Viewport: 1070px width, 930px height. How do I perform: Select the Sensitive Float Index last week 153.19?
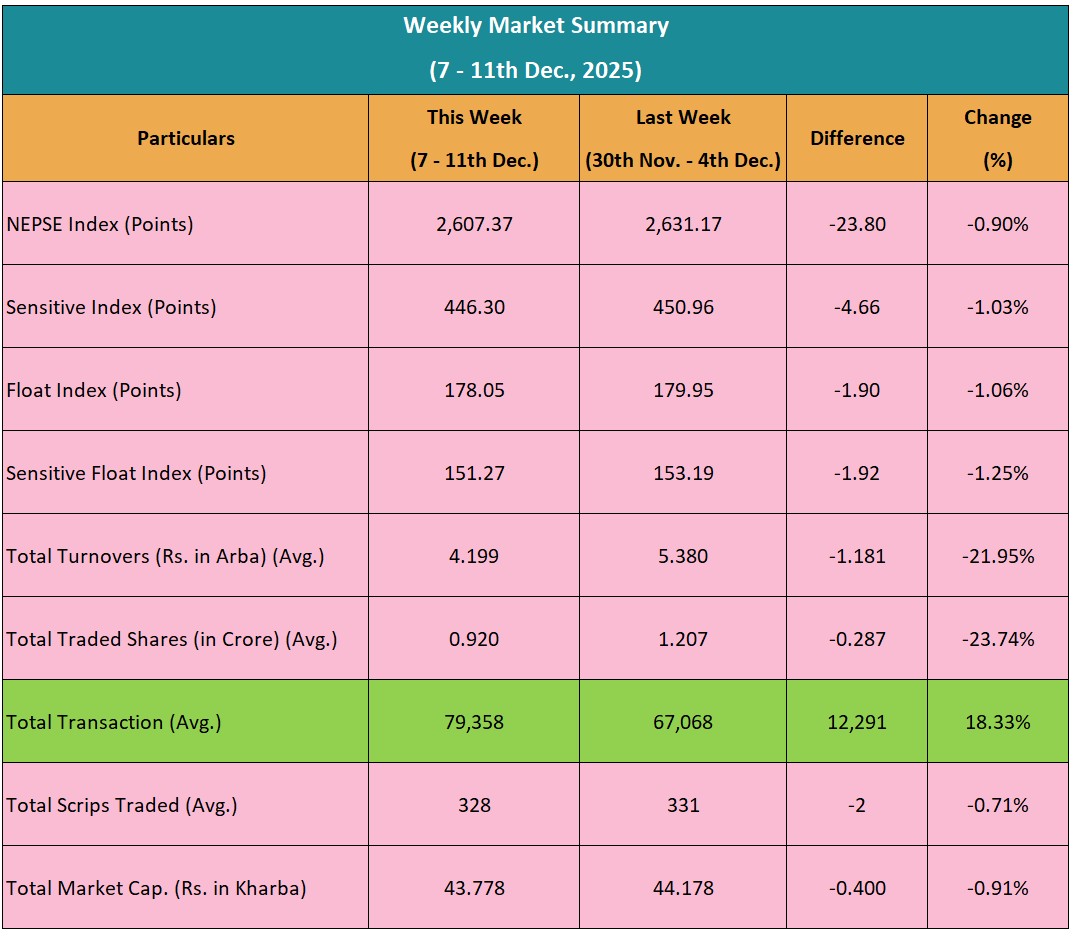pyautogui.click(x=683, y=473)
